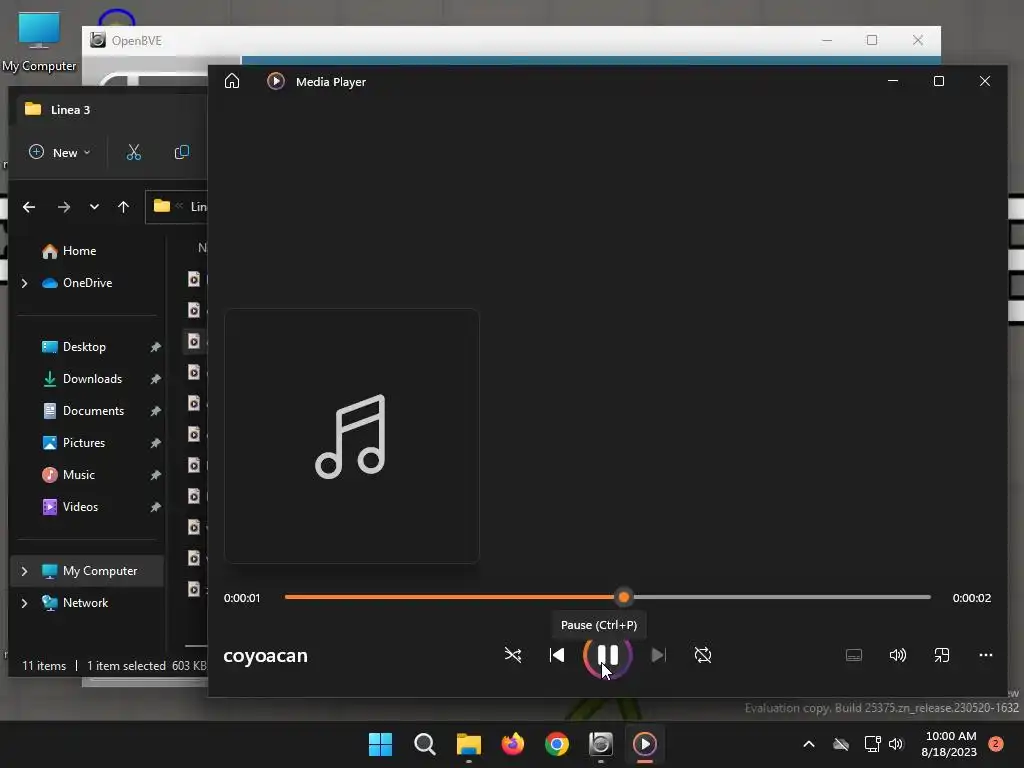Click the Linea 3 window title
Screen dimensions: 1024x768
(71, 110)
